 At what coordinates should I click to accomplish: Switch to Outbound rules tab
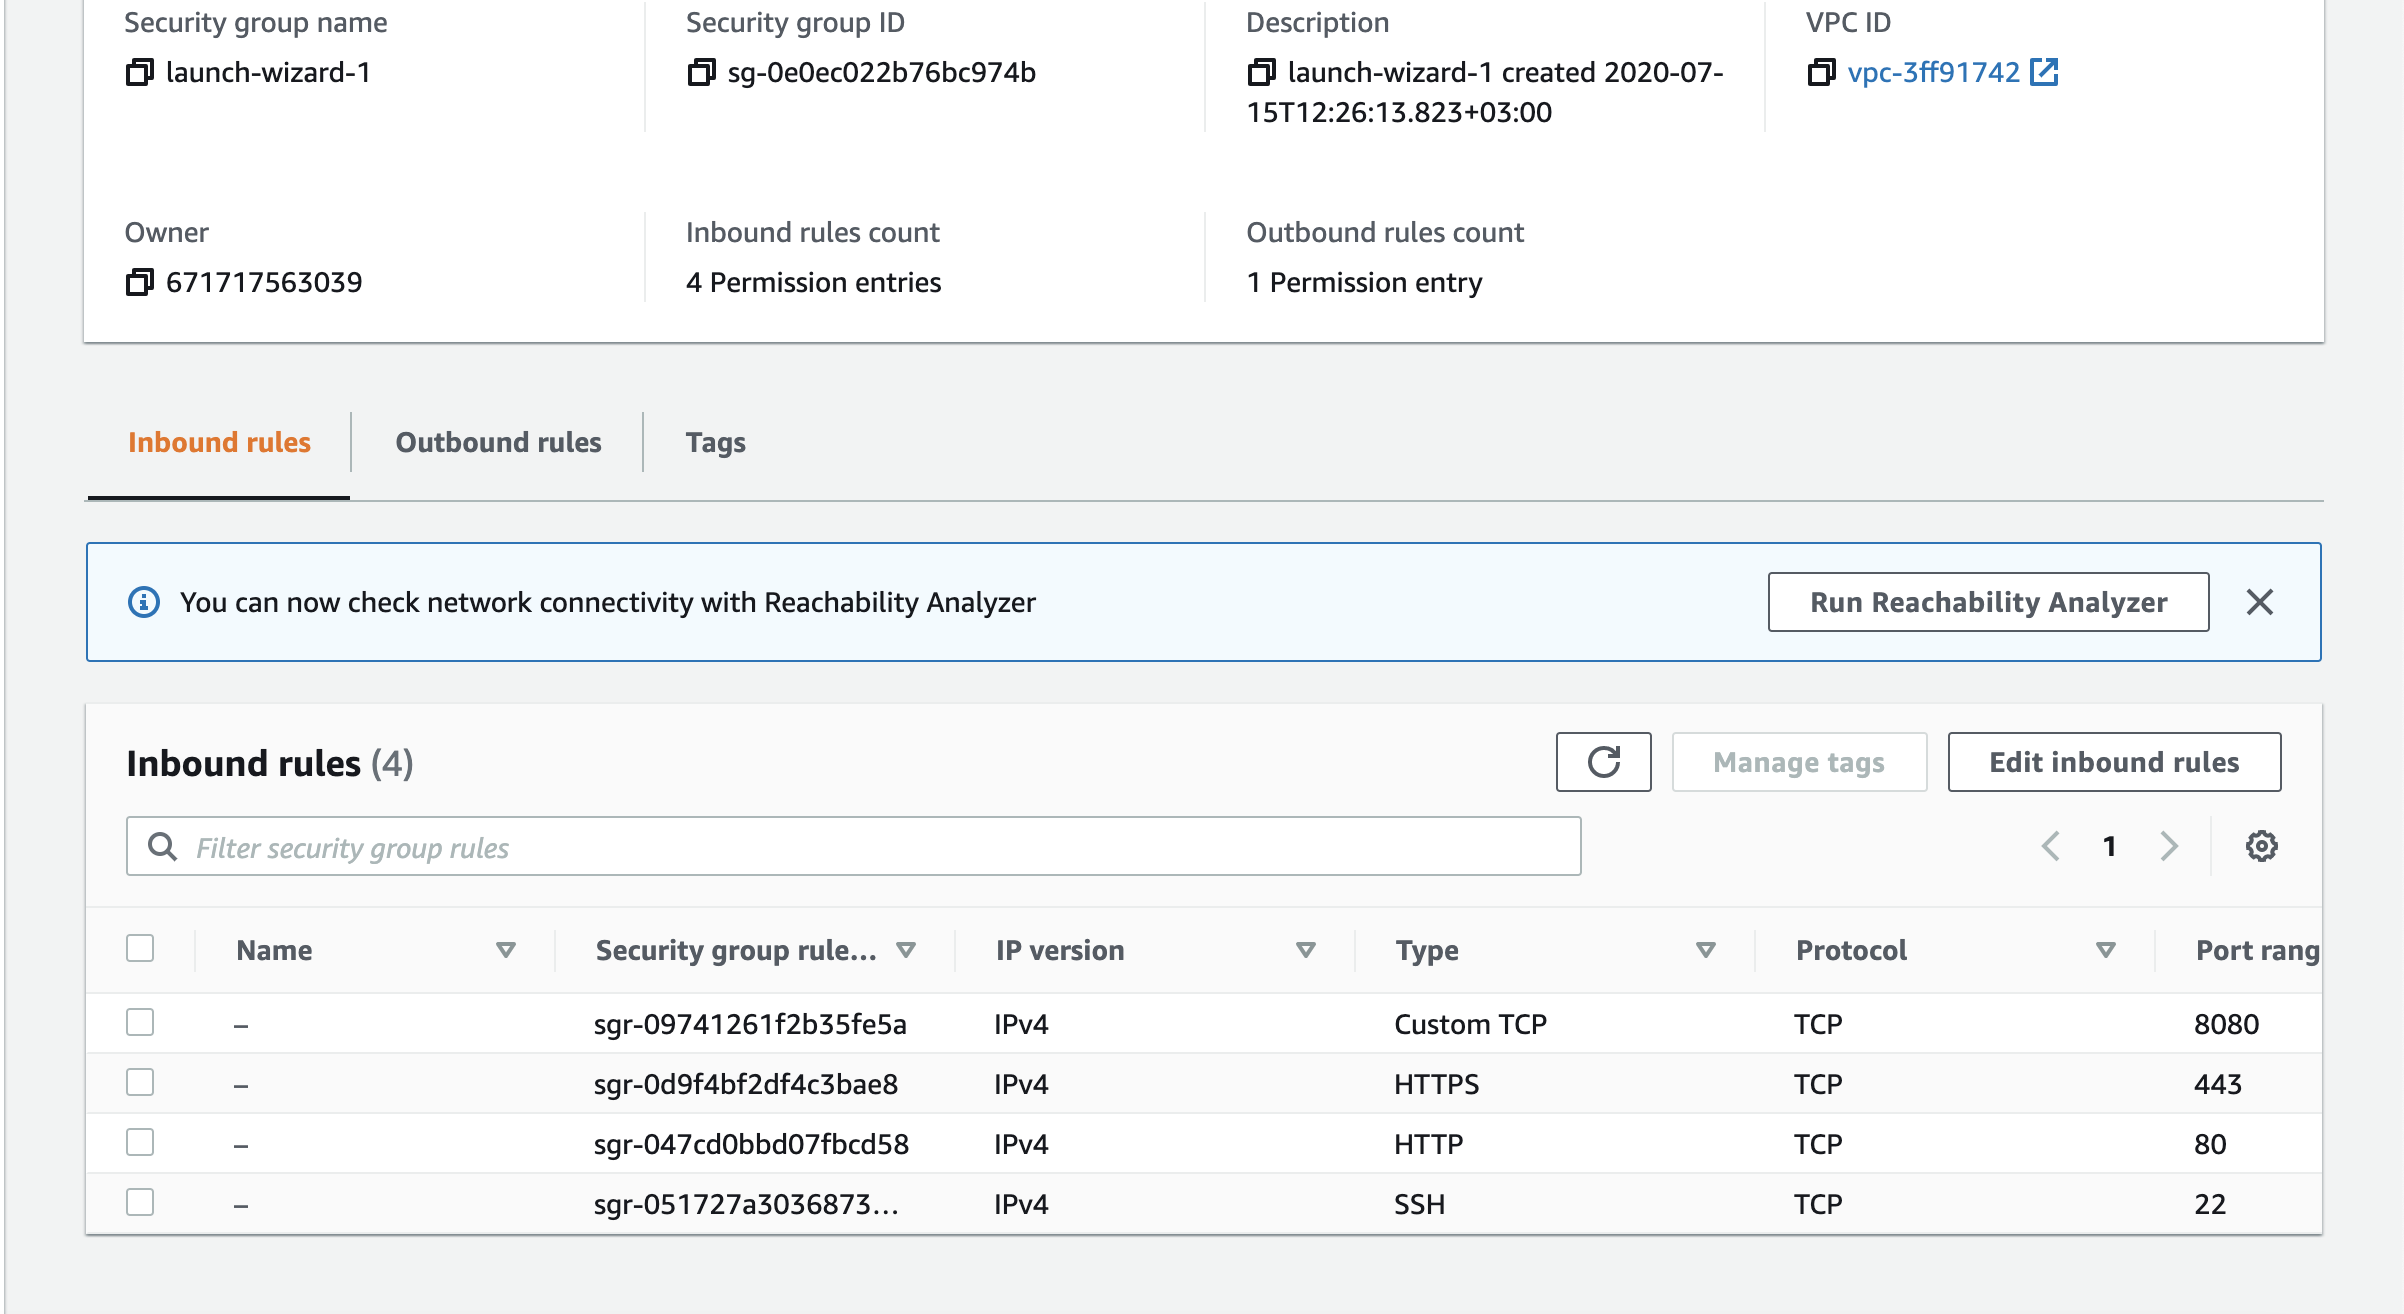[x=498, y=442]
